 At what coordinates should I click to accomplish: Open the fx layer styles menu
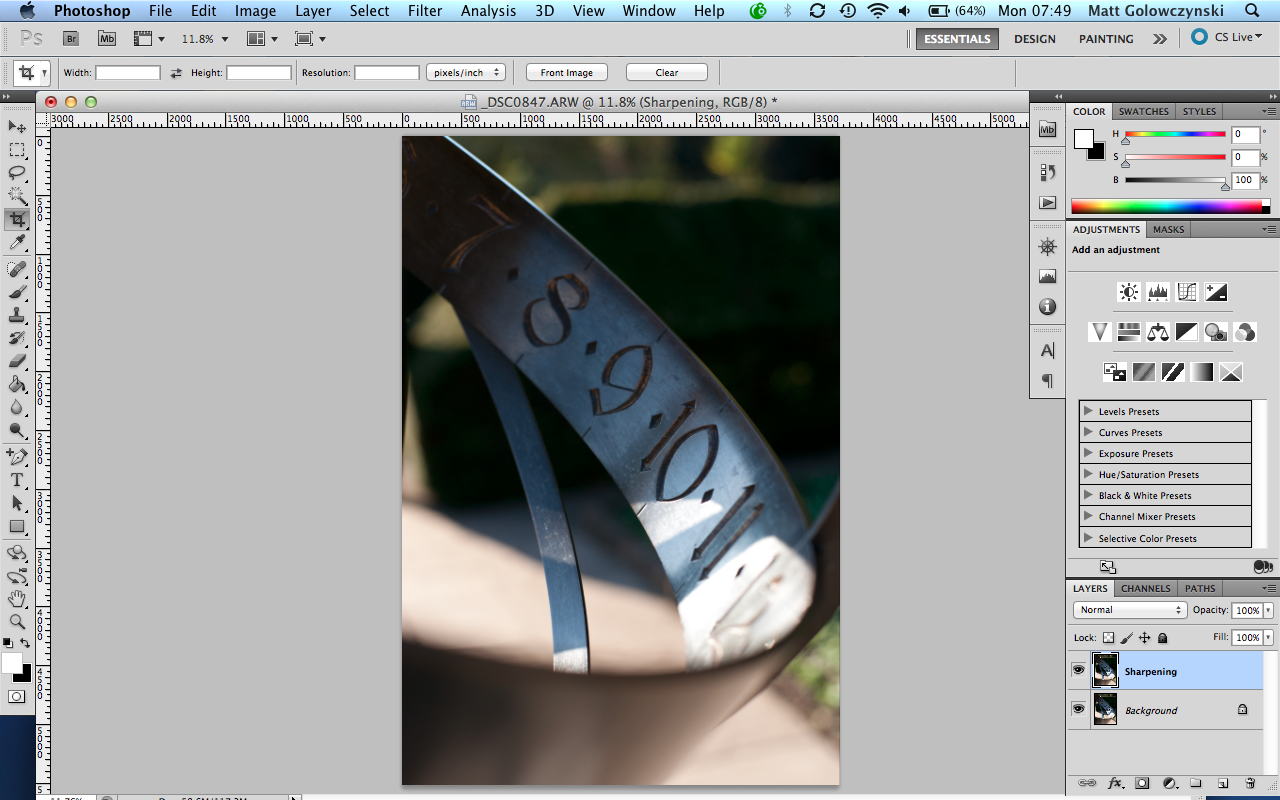(1114, 783)
